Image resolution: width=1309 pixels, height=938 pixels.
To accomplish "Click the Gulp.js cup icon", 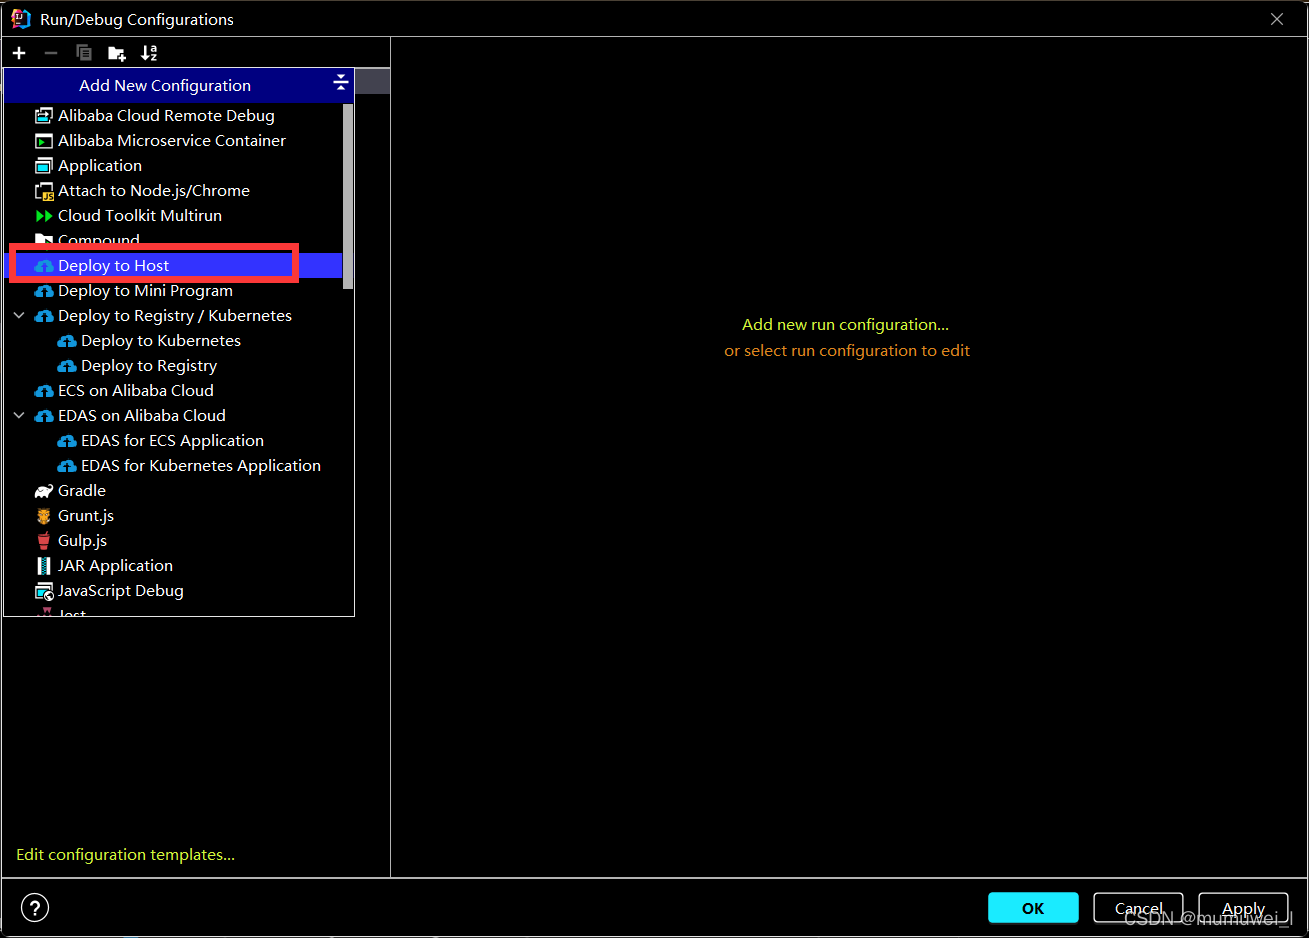I will [x=43, y=541].
